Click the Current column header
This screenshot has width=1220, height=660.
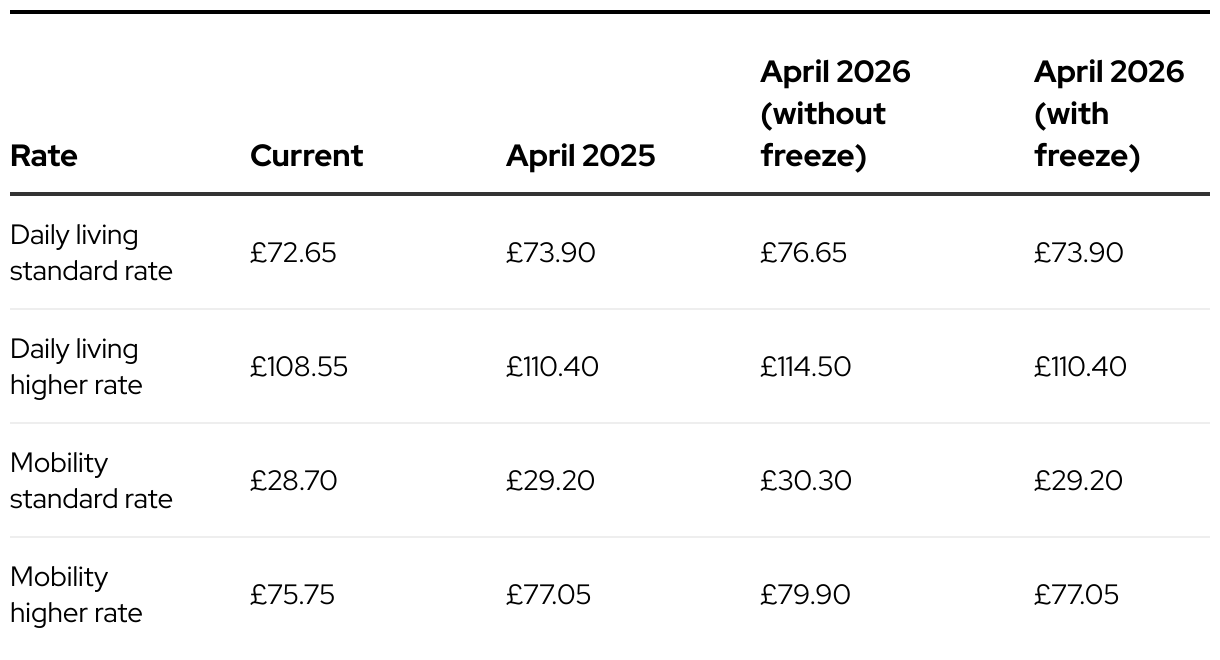pyautogui.click(x=306, y=156)
